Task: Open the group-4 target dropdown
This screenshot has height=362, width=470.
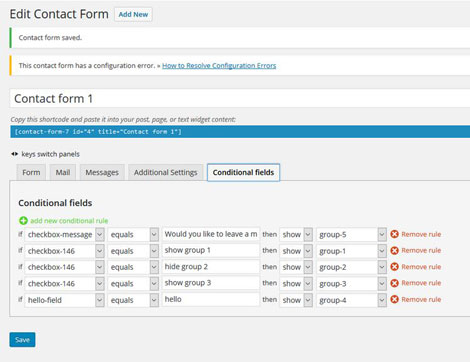Action: [351, 300]
